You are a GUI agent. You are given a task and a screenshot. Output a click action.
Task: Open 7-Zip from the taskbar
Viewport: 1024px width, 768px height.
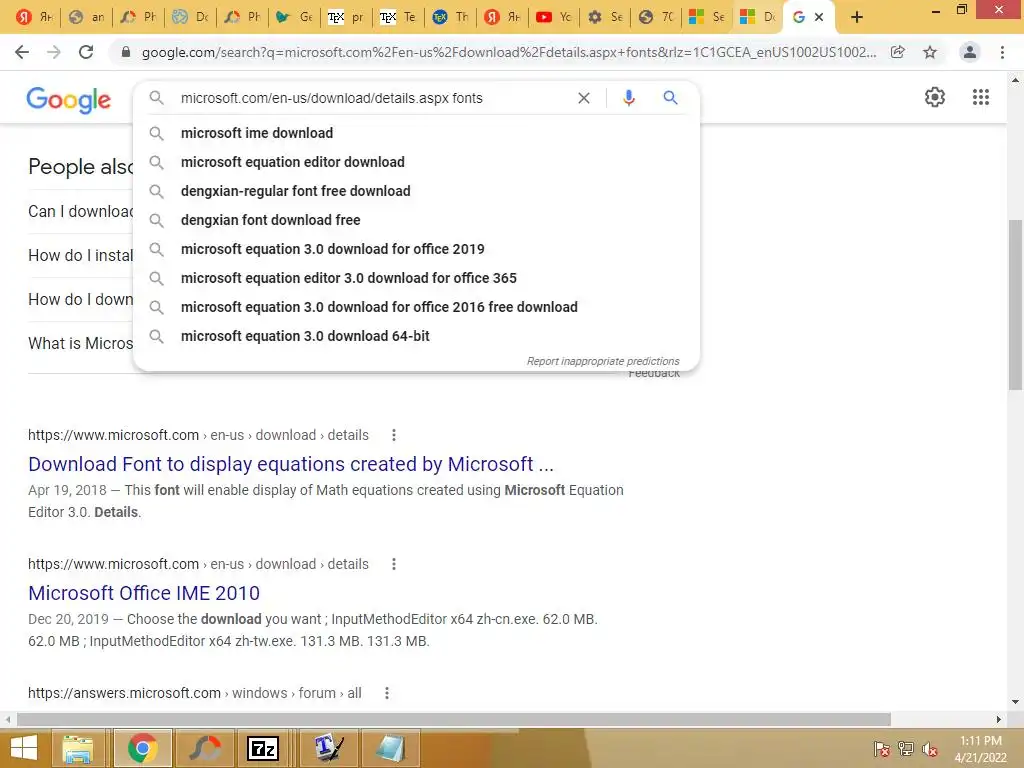tap(263, 748)
